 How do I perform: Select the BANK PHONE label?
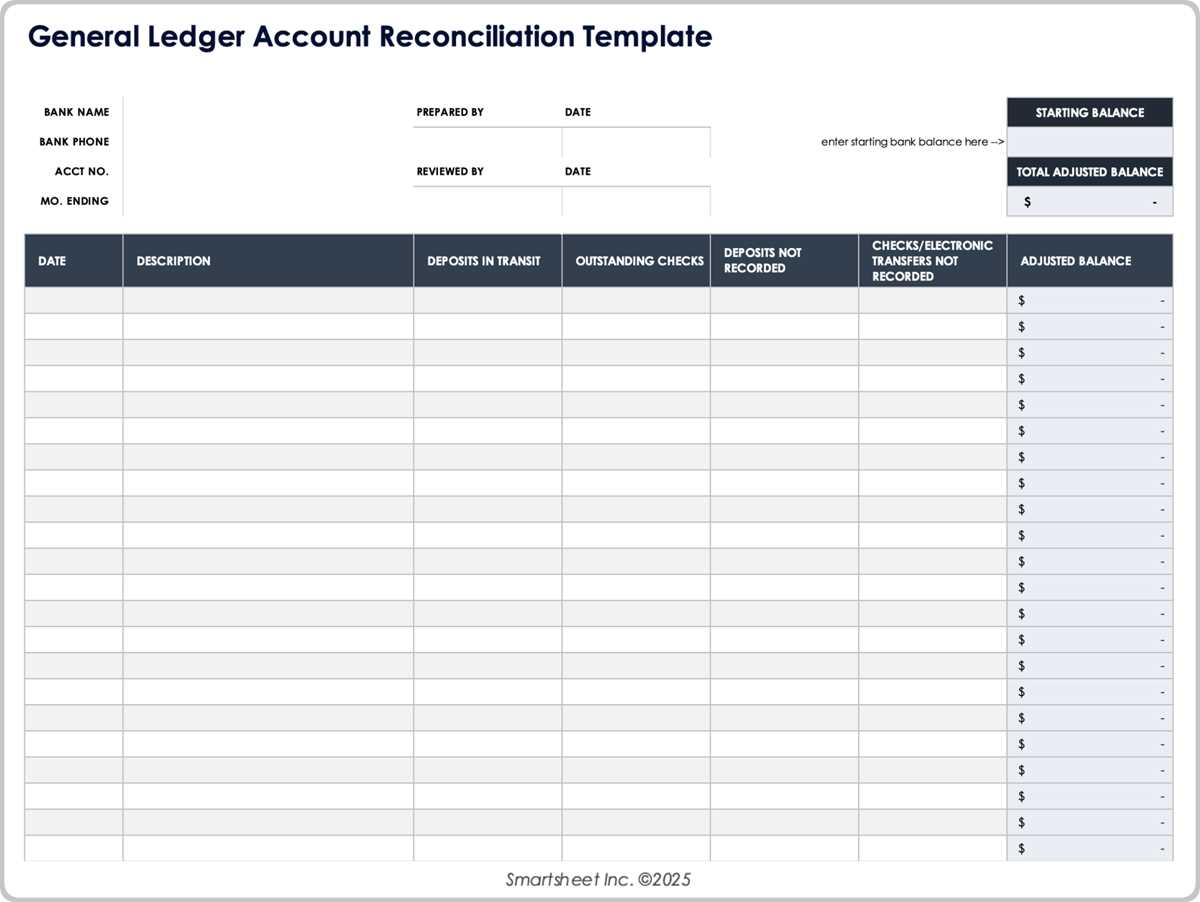[75, 142]
